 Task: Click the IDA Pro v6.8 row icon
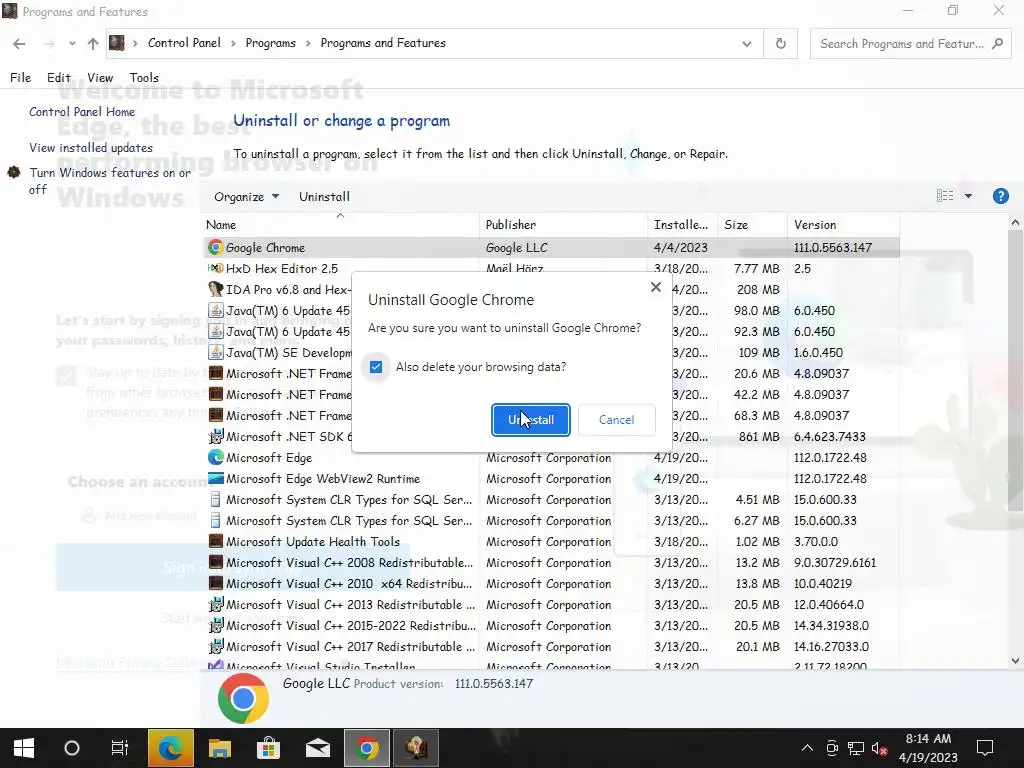click(215, 289)
